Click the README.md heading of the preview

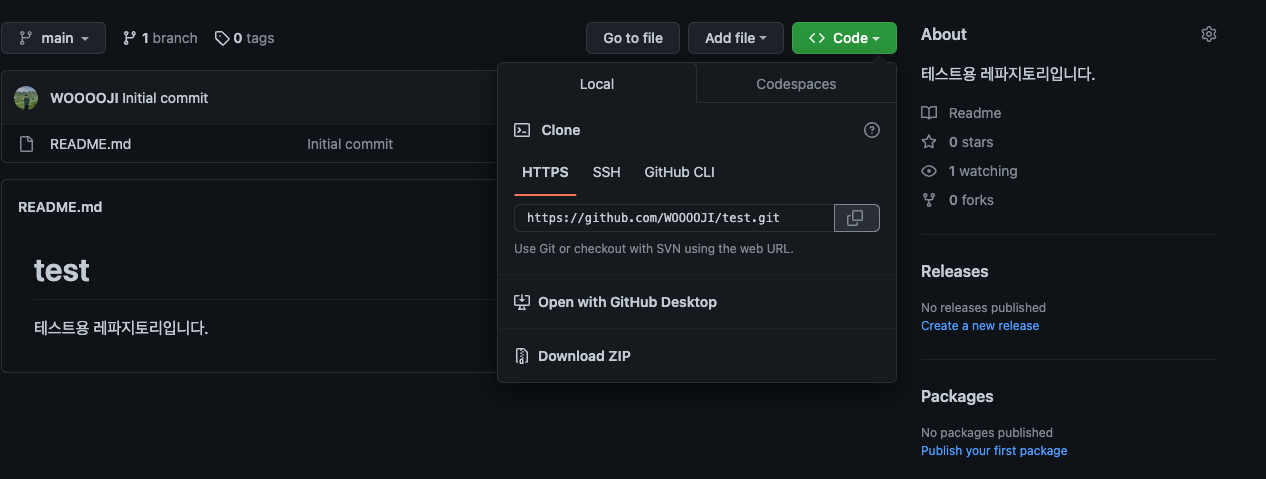click(60, 207)
